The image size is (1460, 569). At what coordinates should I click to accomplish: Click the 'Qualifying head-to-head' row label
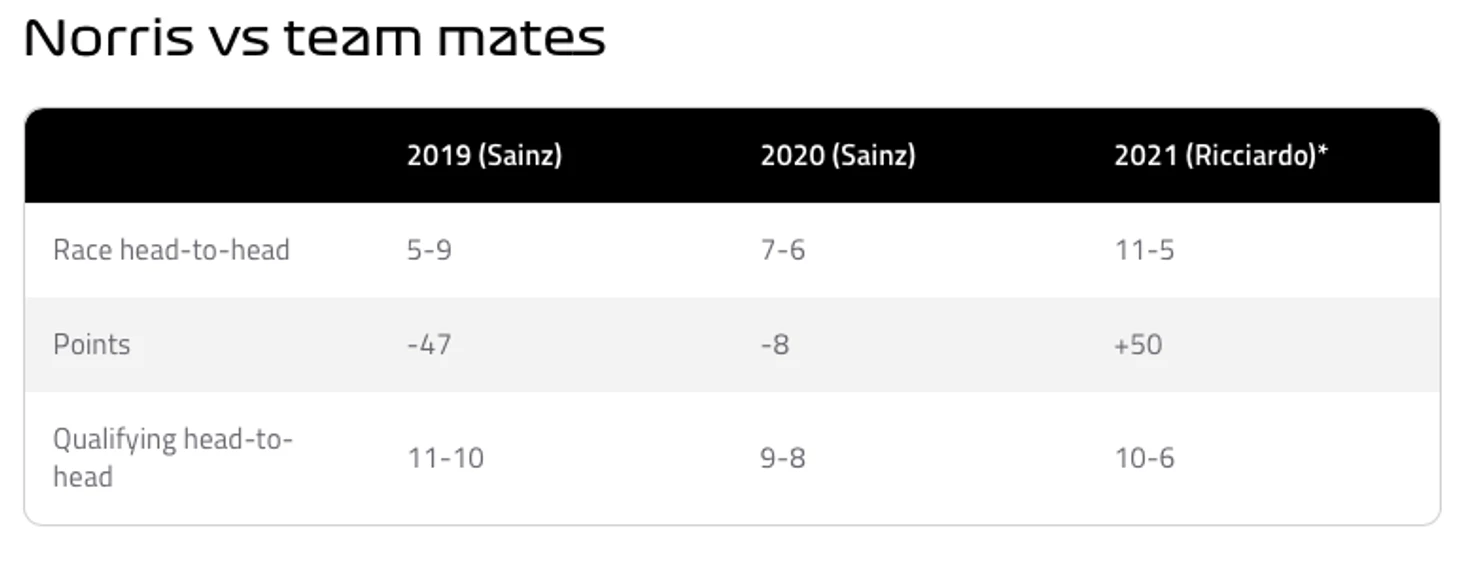[x=172, y=457]
